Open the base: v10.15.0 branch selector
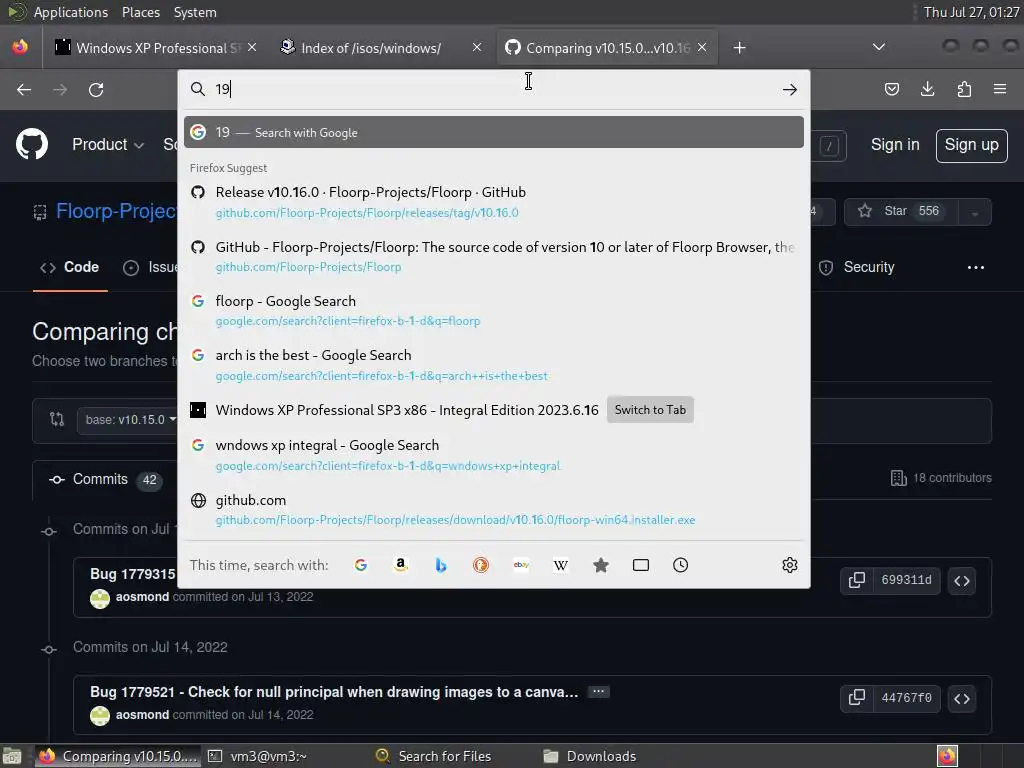The width and height of the screenshot is (1024, 768). pos(128,420)
